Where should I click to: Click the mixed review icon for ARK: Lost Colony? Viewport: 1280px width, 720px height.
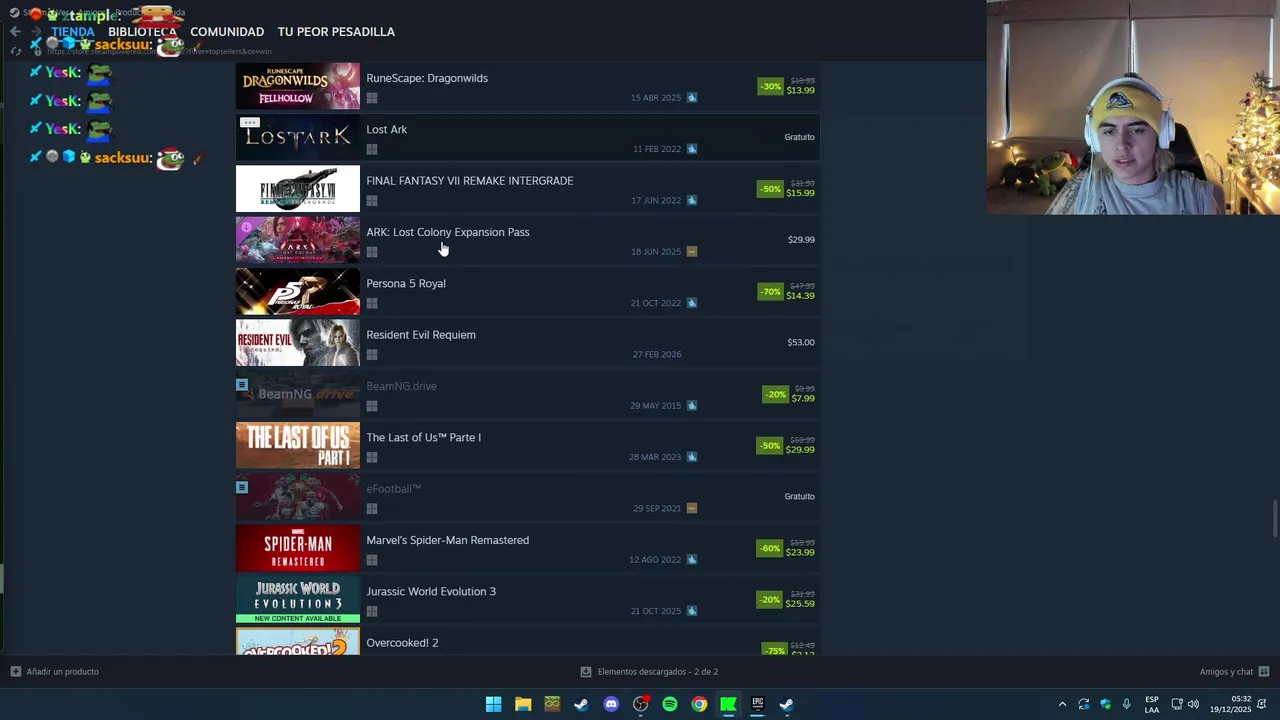click(692, 252)
